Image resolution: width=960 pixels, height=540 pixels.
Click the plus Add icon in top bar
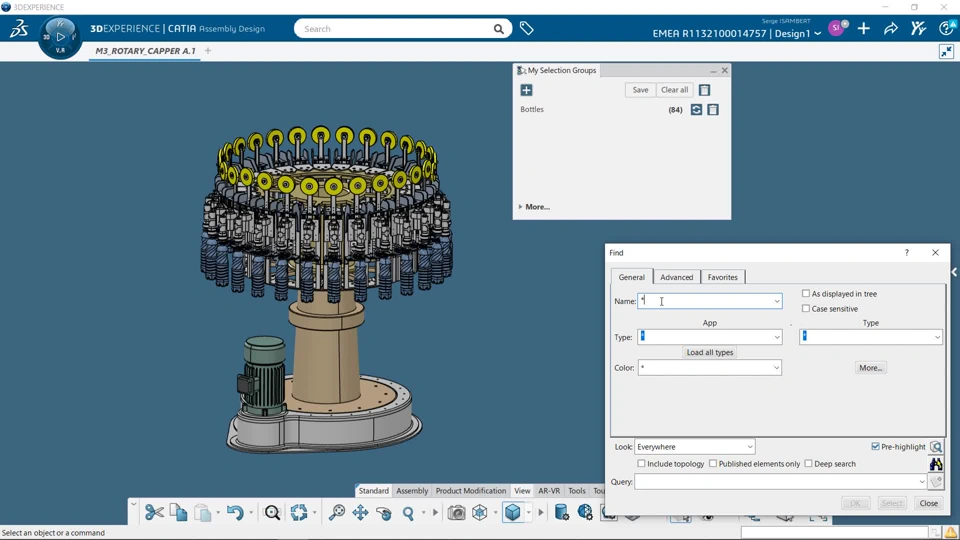point(864,28)
